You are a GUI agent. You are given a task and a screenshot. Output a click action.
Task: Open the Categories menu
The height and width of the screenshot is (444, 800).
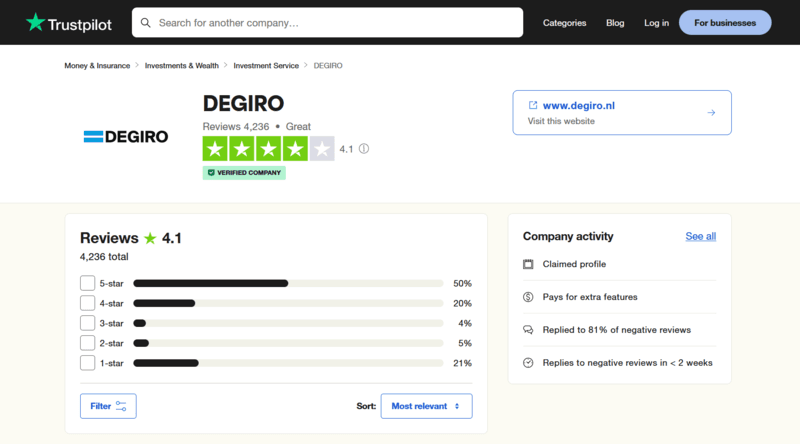coord(564,23)
